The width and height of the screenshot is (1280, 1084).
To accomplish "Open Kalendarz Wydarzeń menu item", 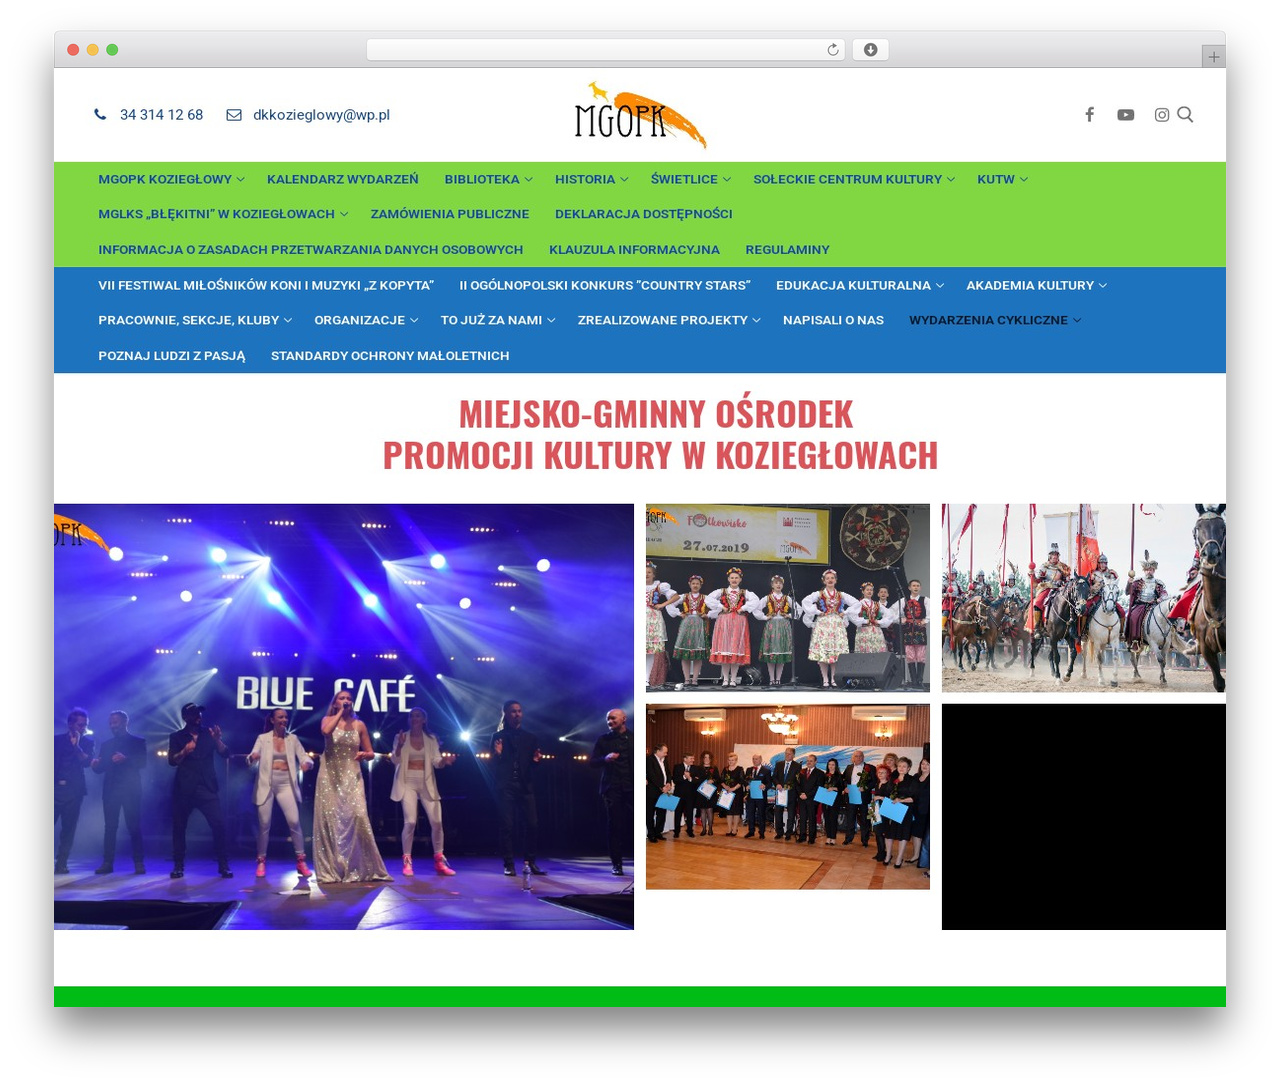I will 343,179.
